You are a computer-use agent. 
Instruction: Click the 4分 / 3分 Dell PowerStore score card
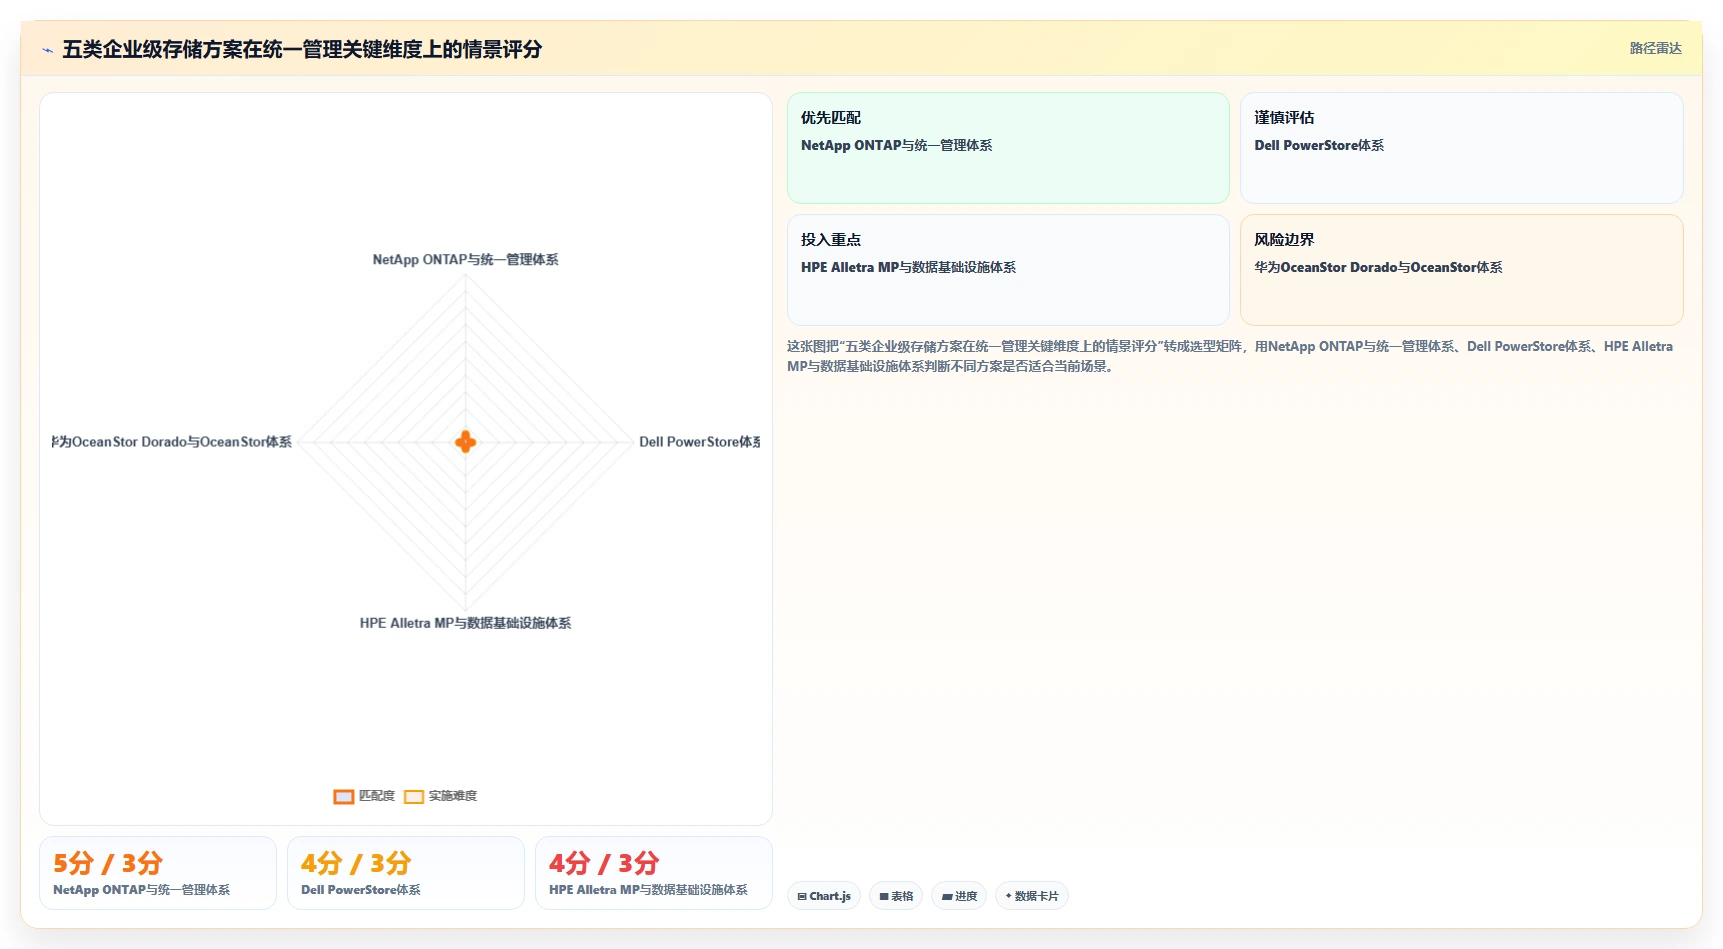click(406, 873)
